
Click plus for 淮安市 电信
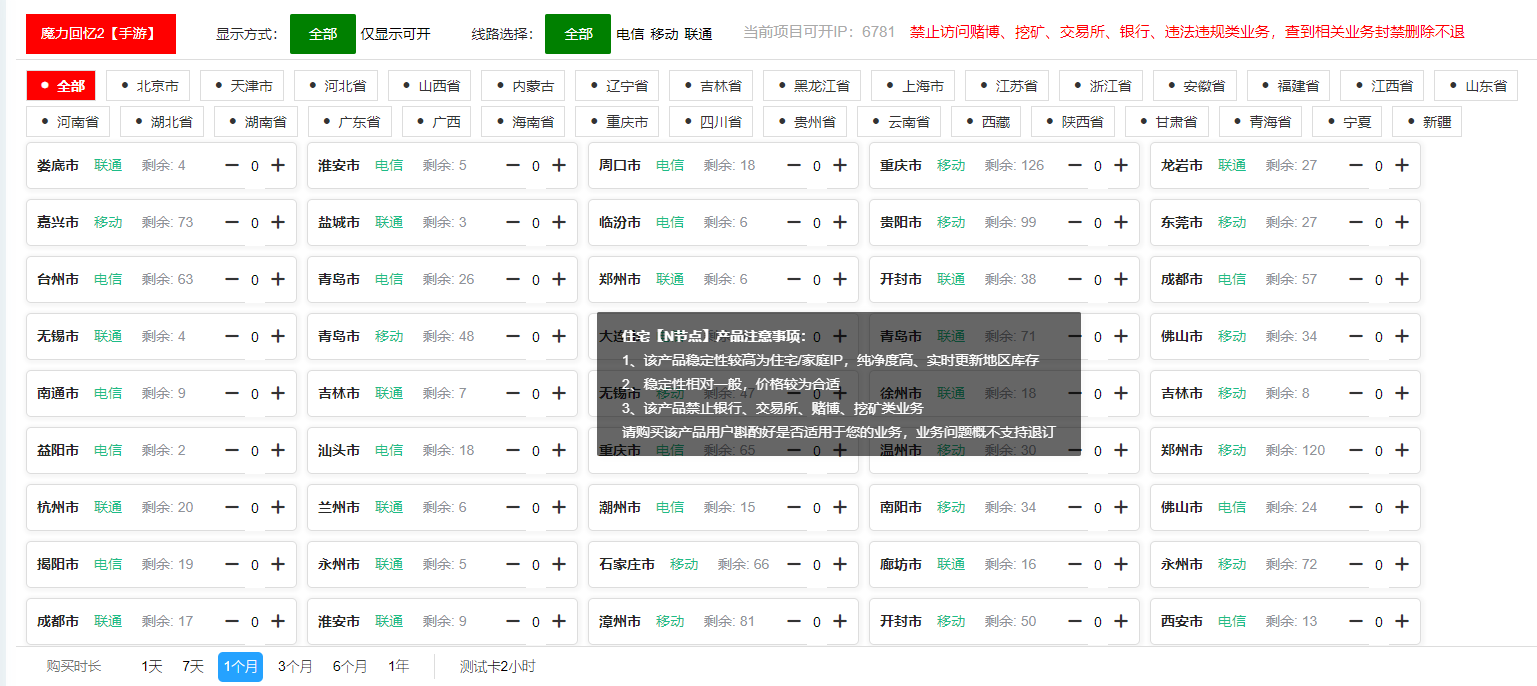[558, 165]
